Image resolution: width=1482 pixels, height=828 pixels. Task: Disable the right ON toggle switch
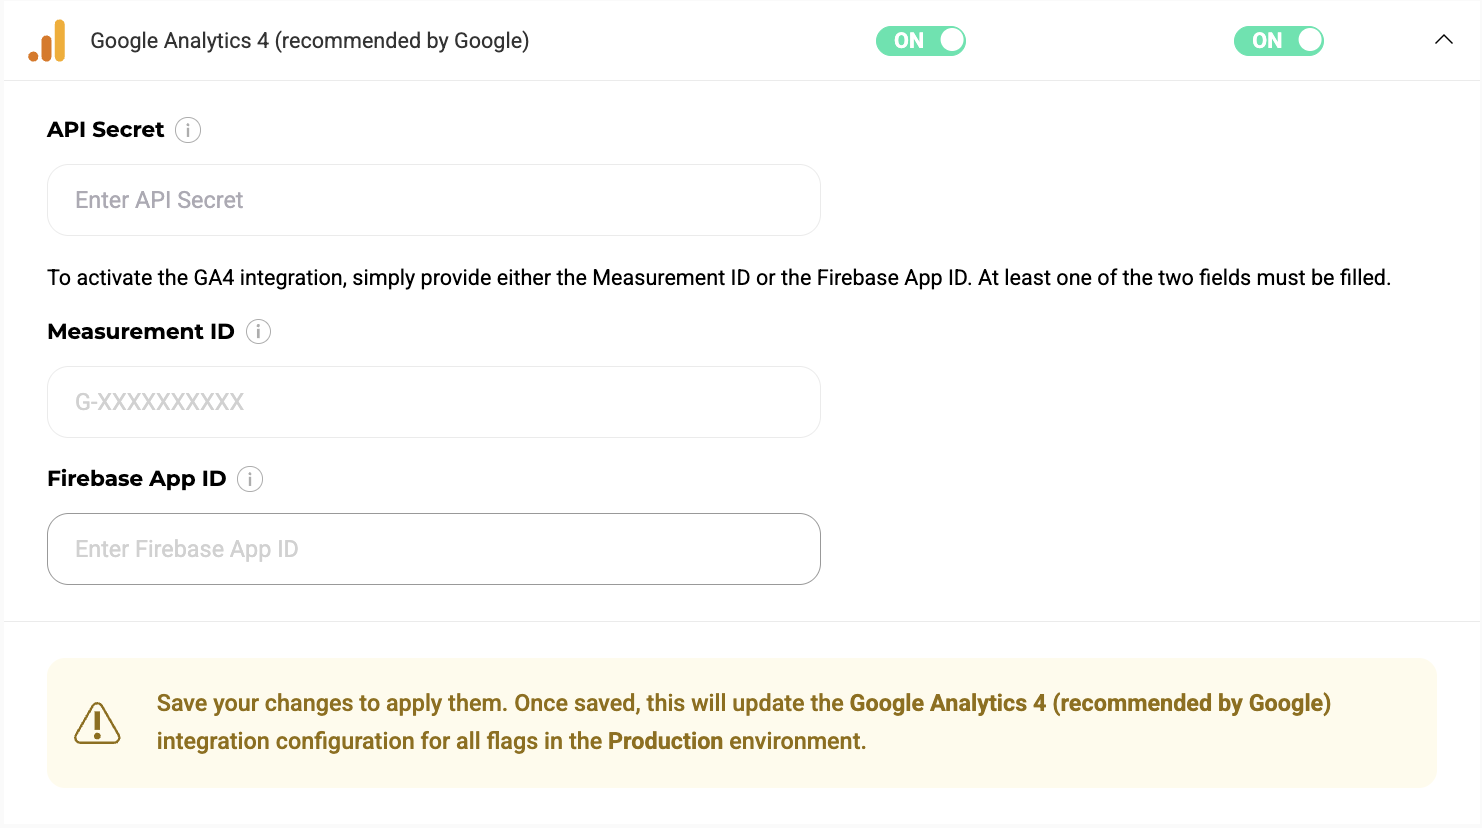[x=1278, y=41]
